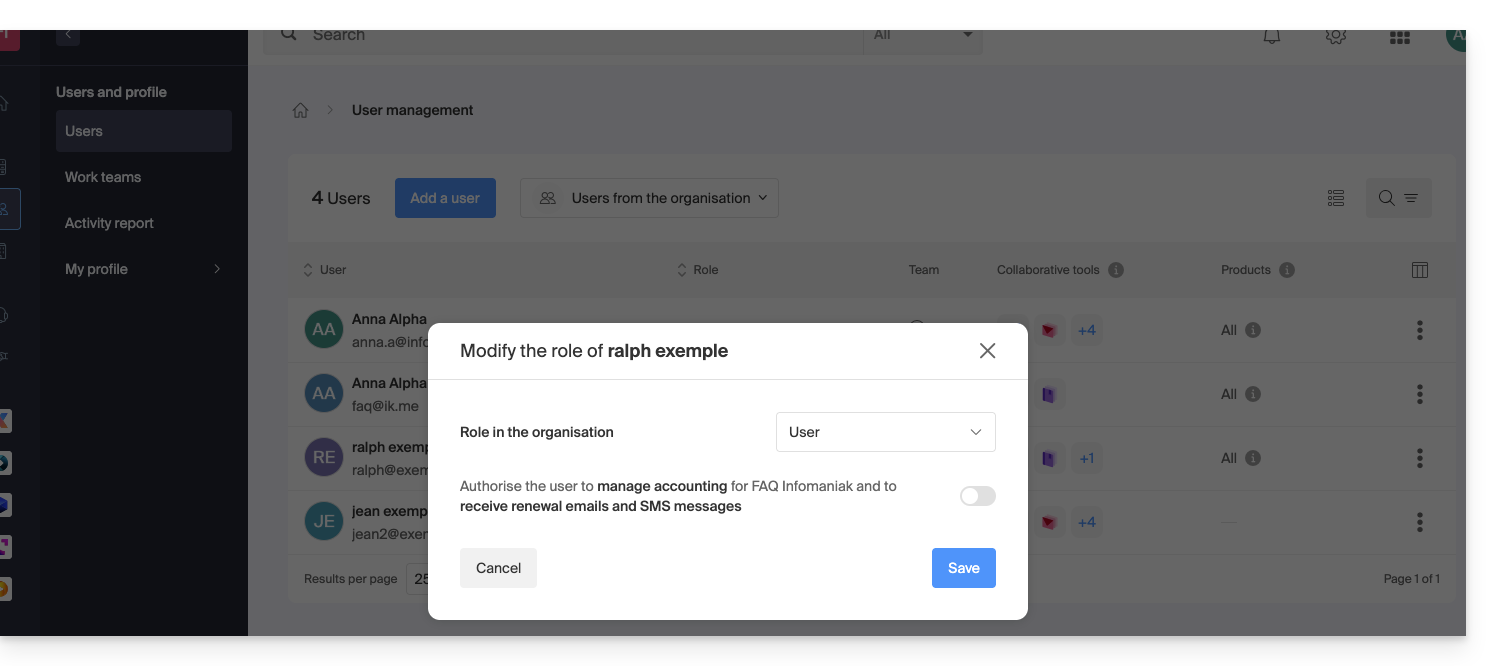Toggle the manage accounting authorisation switch
1496x666 pixels.
pos(977,496)
